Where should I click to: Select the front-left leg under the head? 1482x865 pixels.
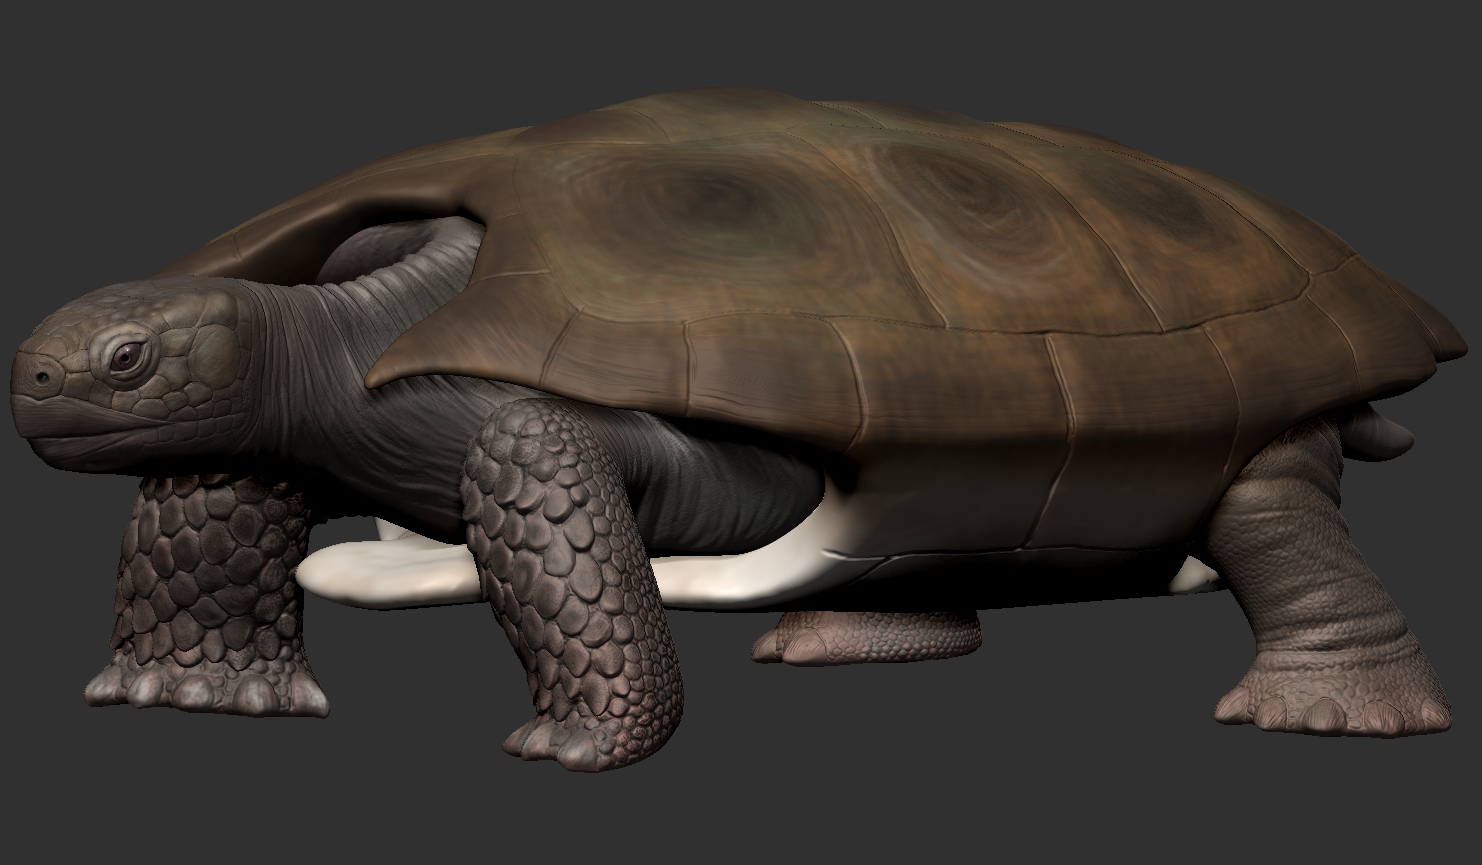pos(210,570)
